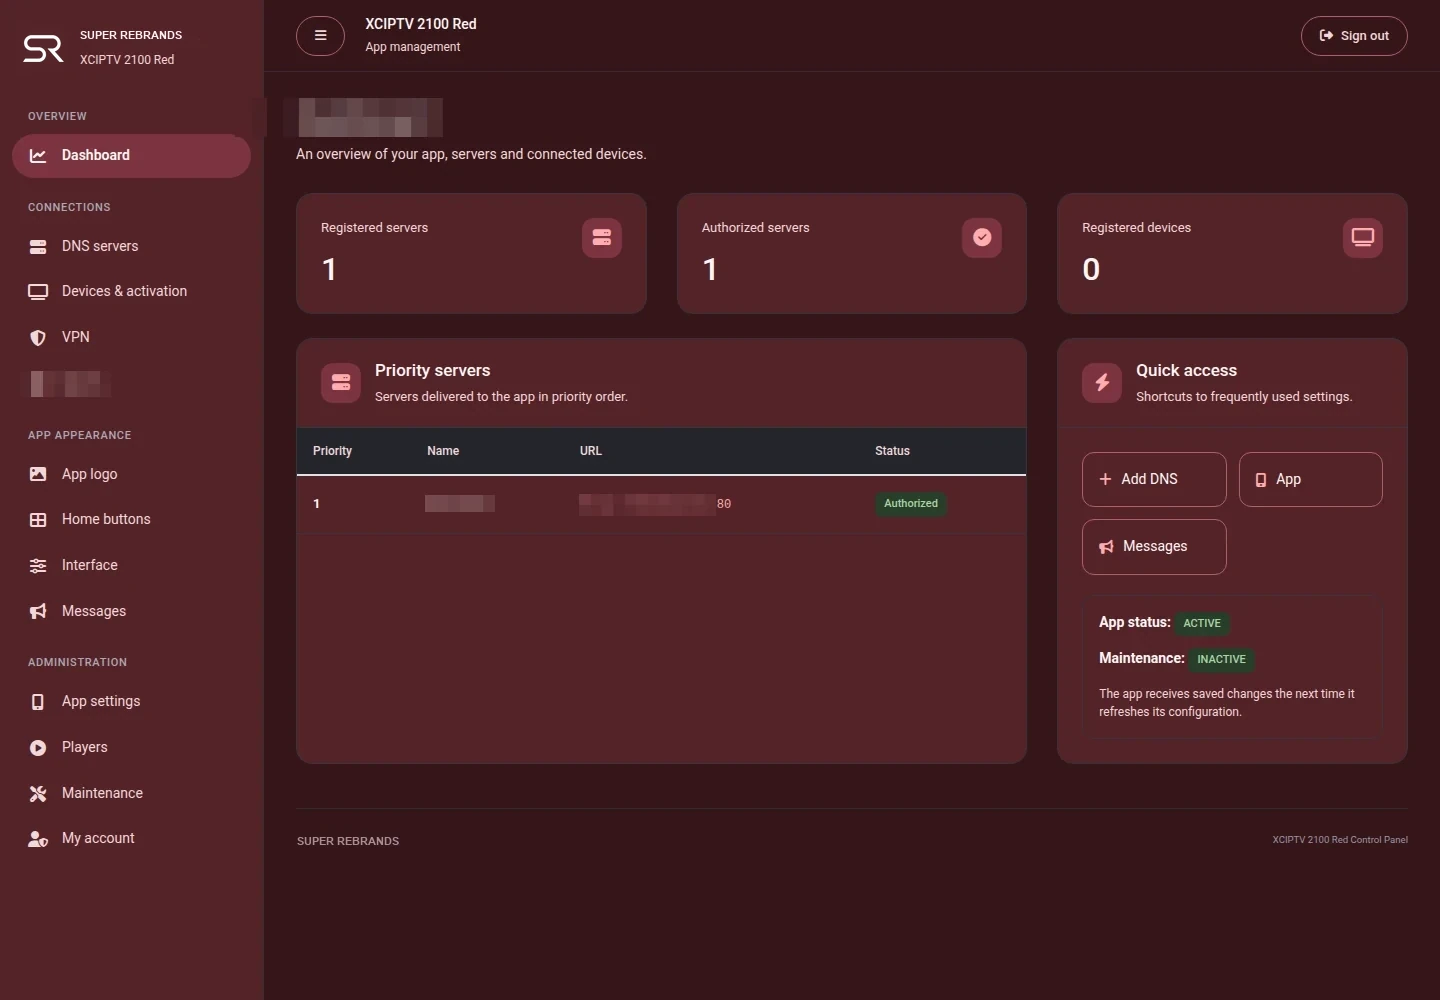Click the Registered servers count value
The width and height of the screenshot is (1440, 1000).
(329, 270)
